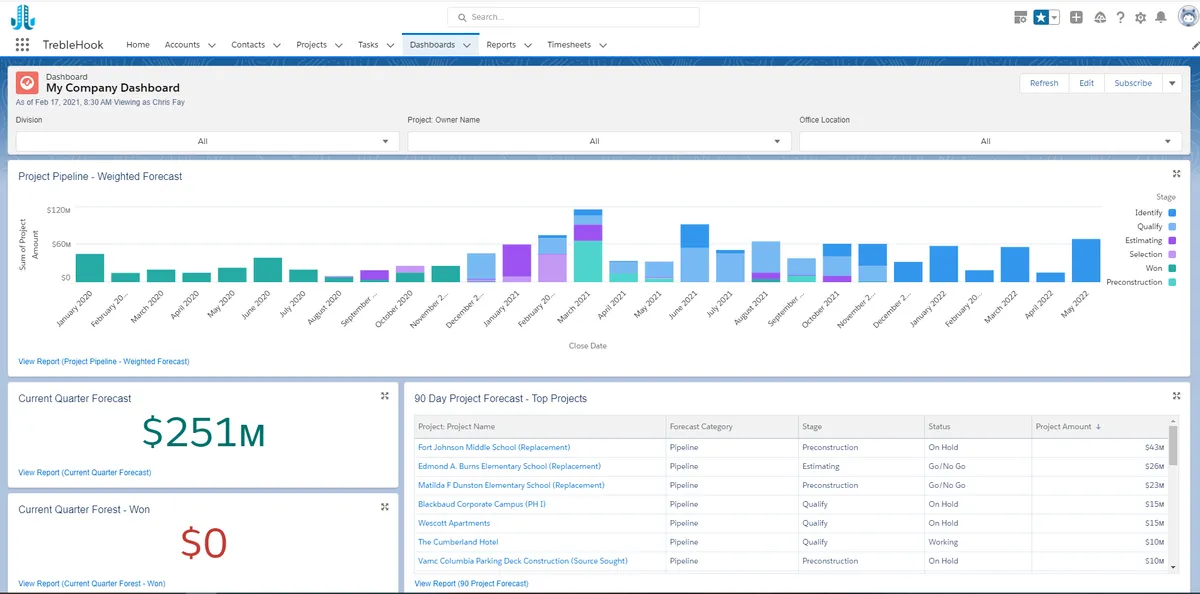
Task: Open Wescott Apartments project link
Action: [454, 523]
